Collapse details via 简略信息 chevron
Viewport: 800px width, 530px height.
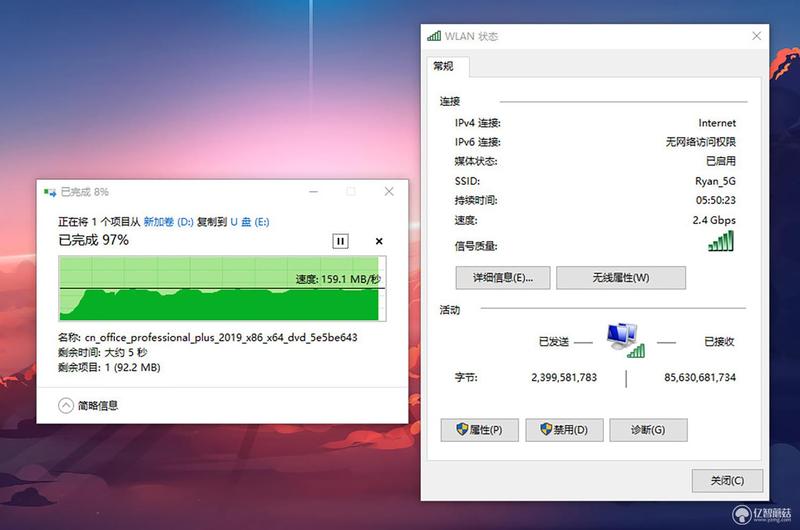pos(66,406)
